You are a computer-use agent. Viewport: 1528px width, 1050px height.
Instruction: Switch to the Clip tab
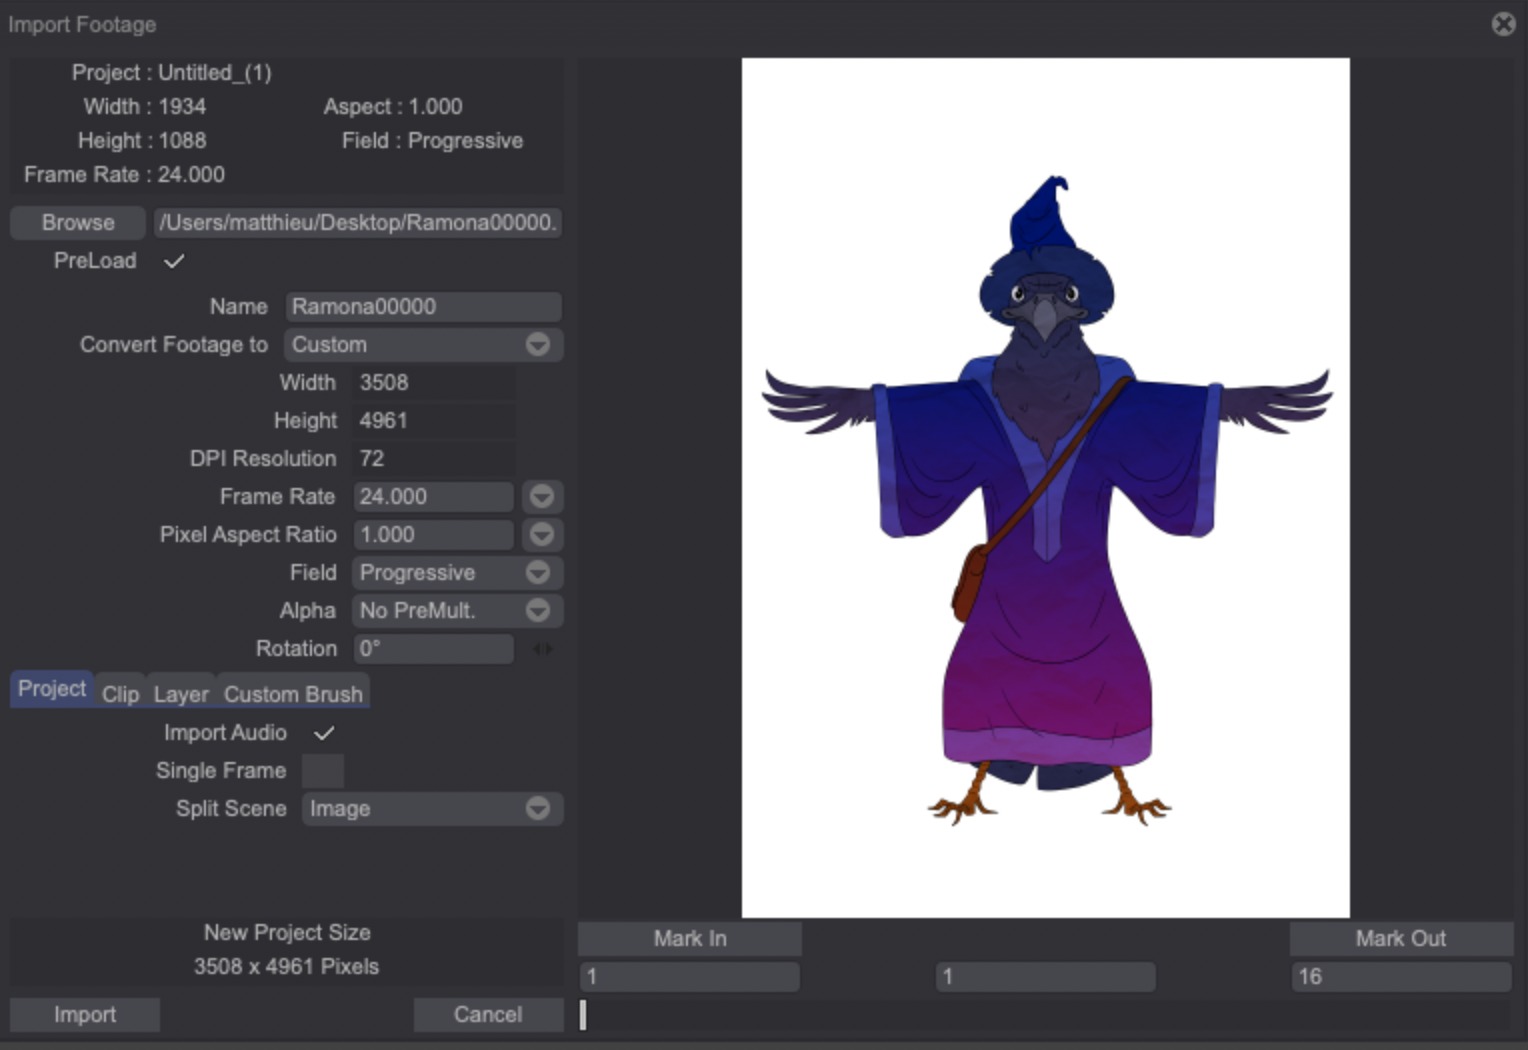pos(120,694)
